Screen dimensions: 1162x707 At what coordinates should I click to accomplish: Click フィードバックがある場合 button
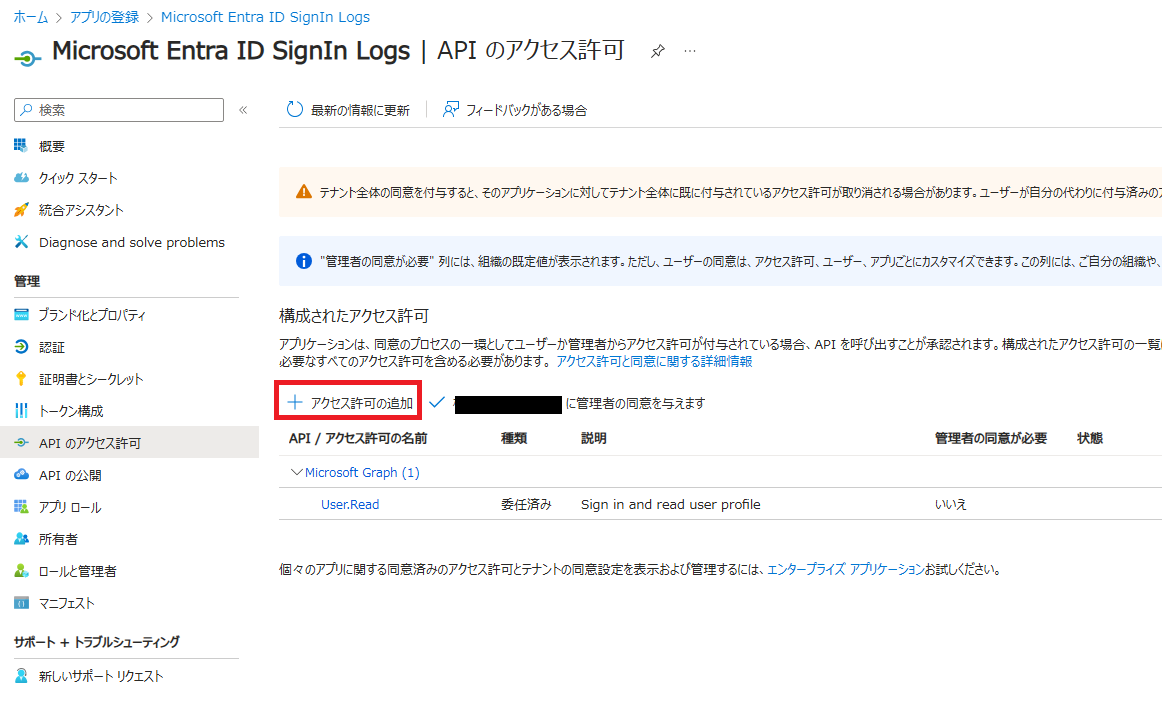(x=515, y=110)
